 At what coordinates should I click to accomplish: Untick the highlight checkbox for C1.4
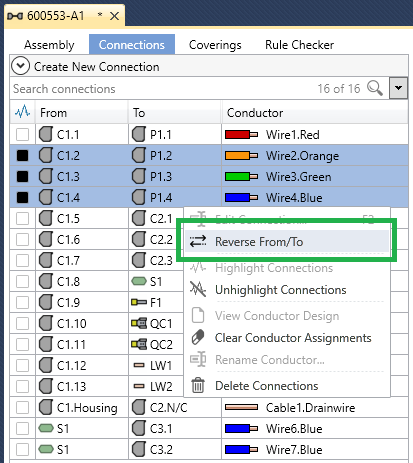coord(22,198)
